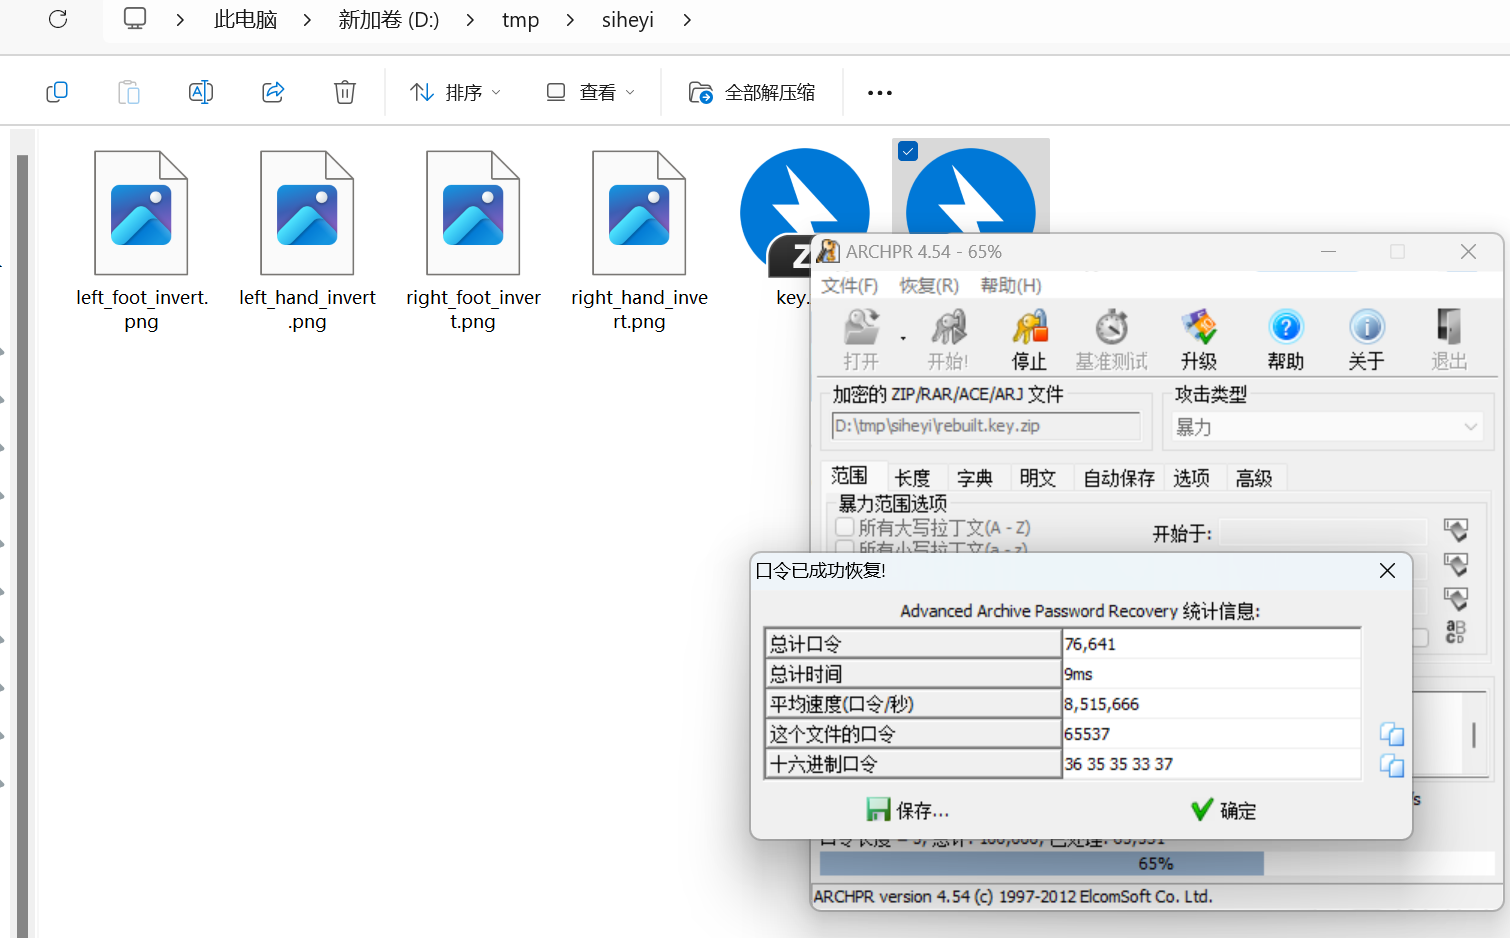Go to tmp folder in the breadcrumb
The width and height of the screenshot is (1510, 938).
520,20
